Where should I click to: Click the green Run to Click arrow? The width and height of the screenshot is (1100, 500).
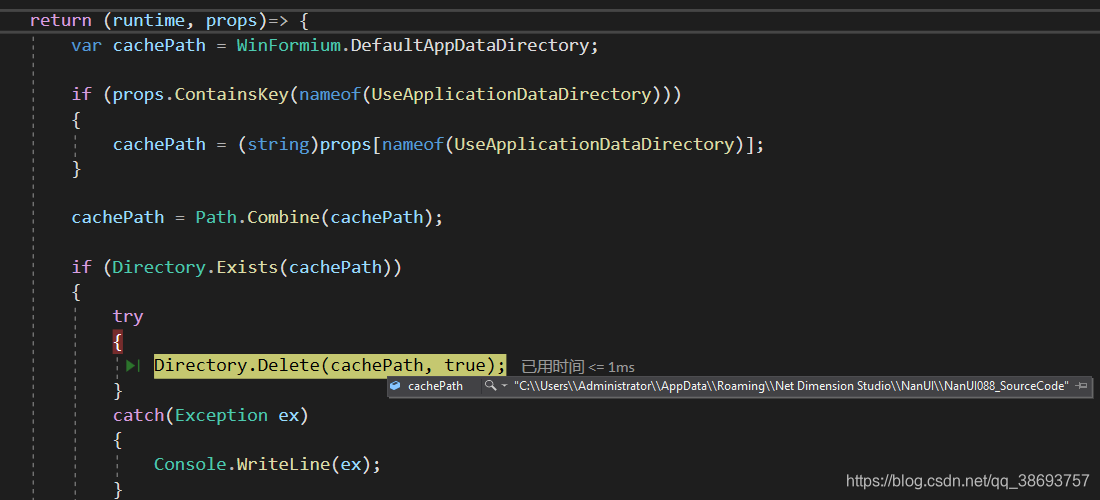133,365
